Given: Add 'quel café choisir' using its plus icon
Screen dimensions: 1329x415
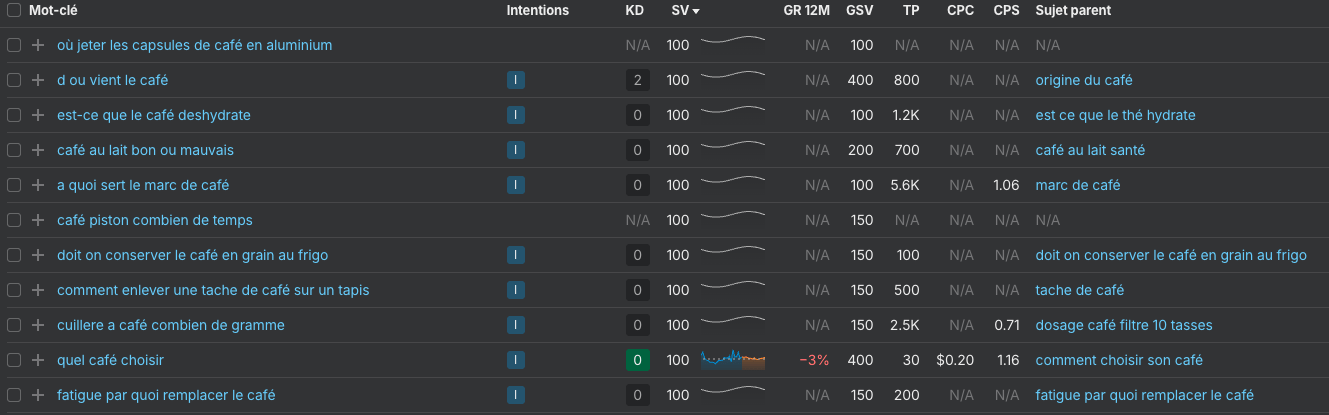Looking at the screenshot, I should 38,360.
